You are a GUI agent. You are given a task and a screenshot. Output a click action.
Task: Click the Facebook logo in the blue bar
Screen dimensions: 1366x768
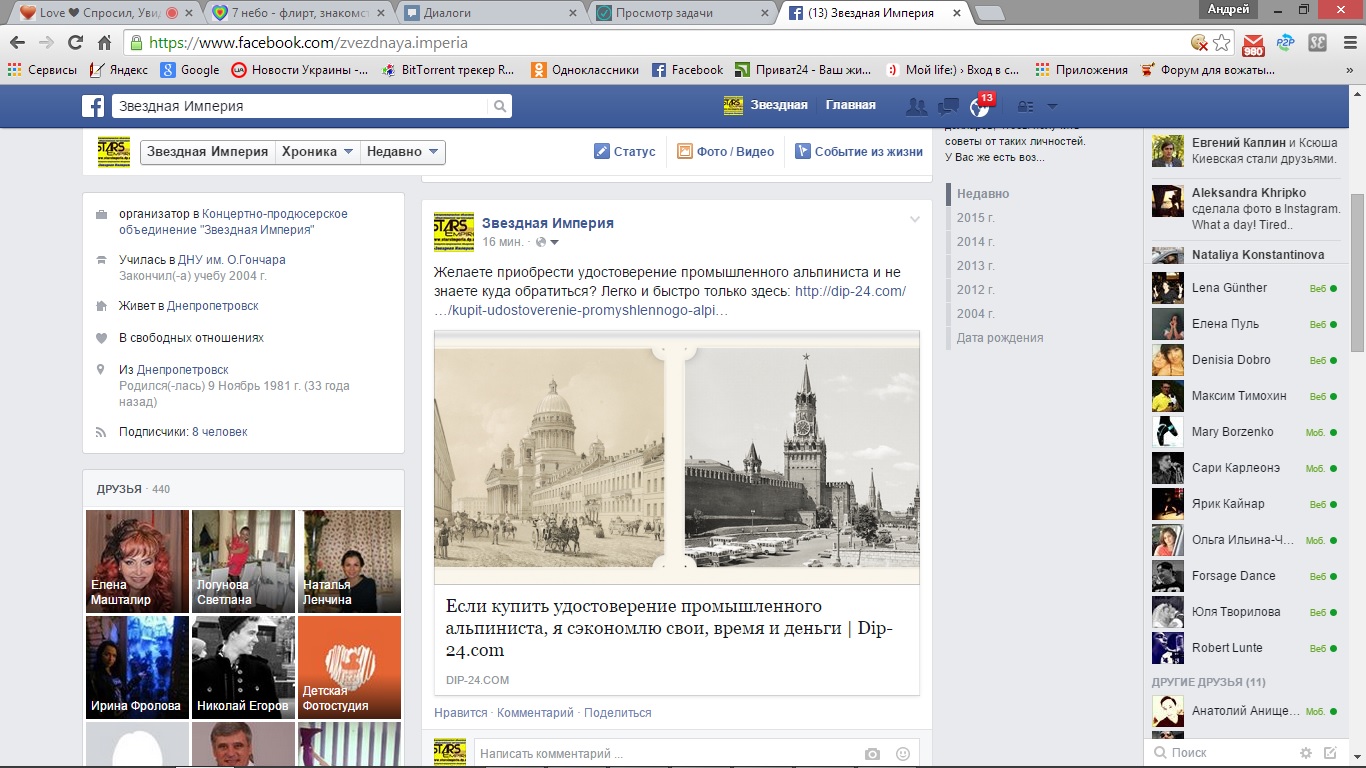pyautogui.click(x=93, y=106)
